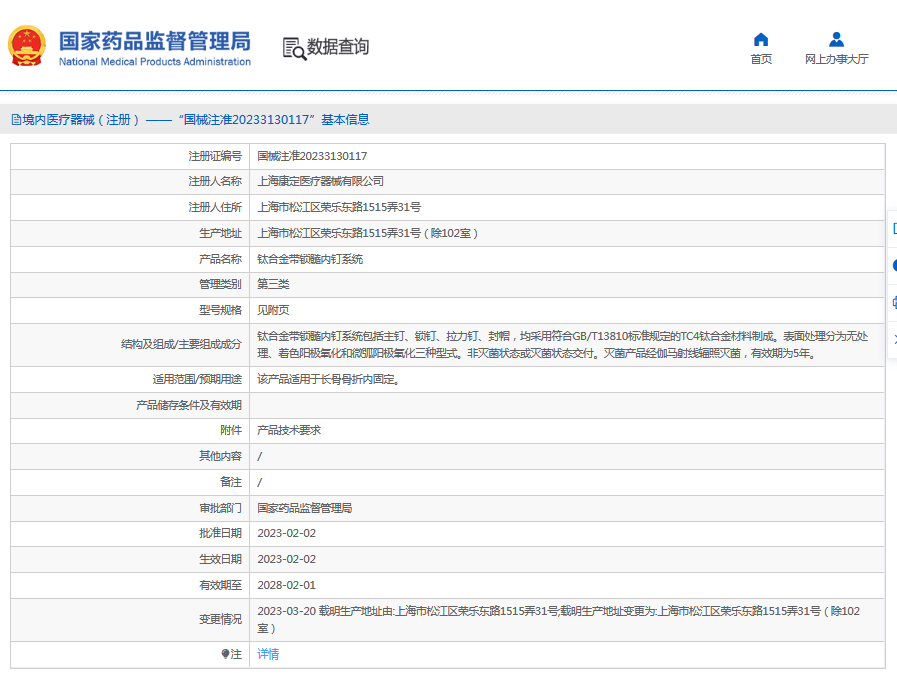Click the partially visible icon at right sidebar top
This screenshot has width=897, height=674.
point(895,227)
